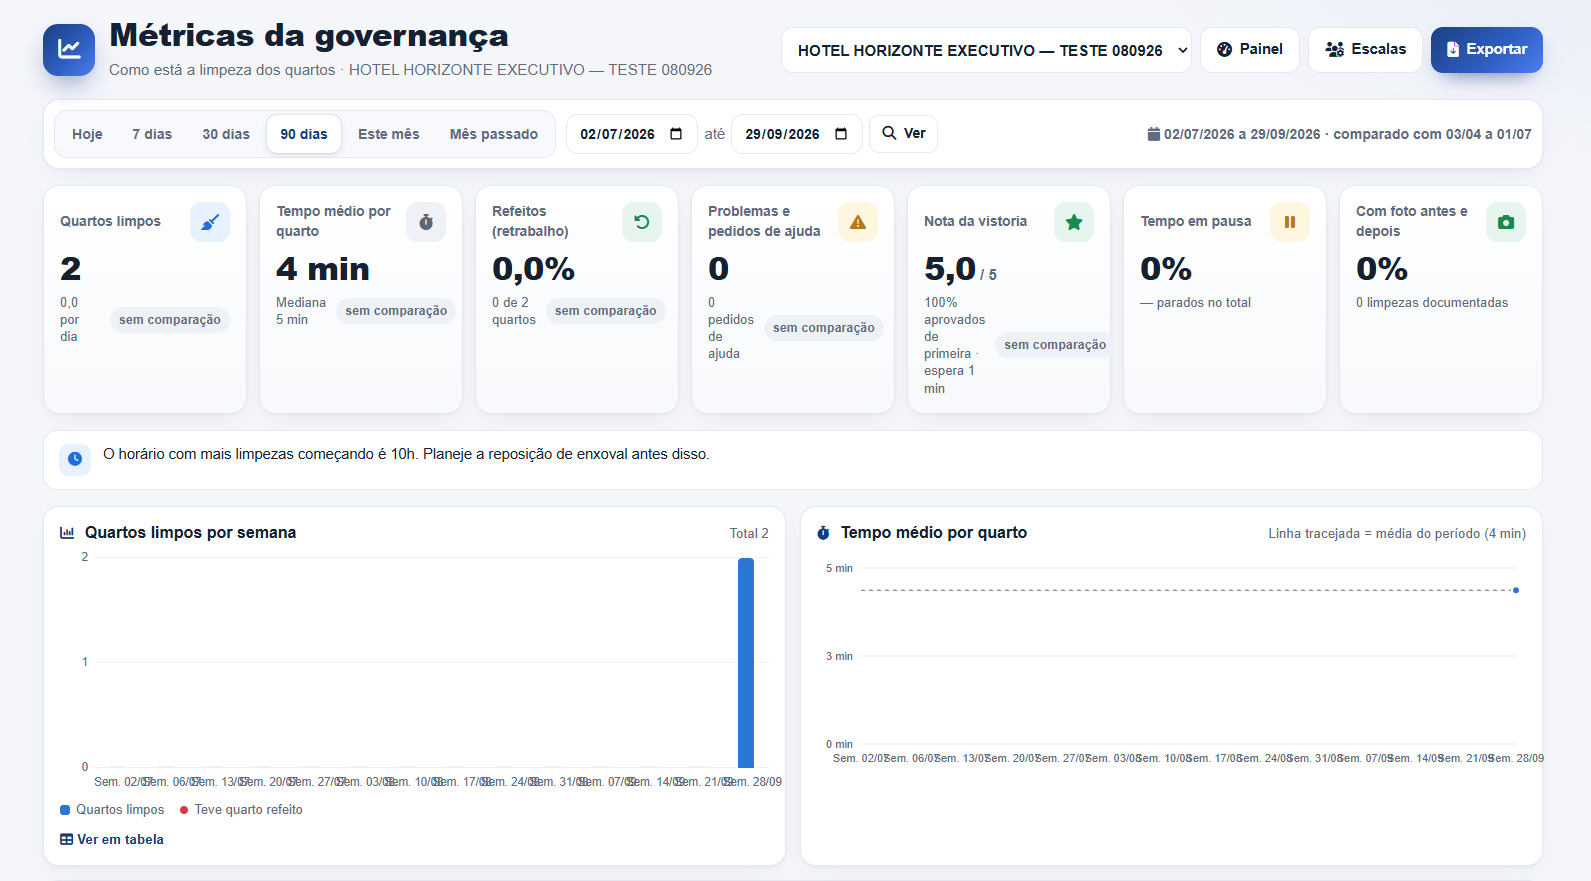Export the metrics with Exportar button
The height and width of the screenshot is (881, 1591).
[1487, 50]
